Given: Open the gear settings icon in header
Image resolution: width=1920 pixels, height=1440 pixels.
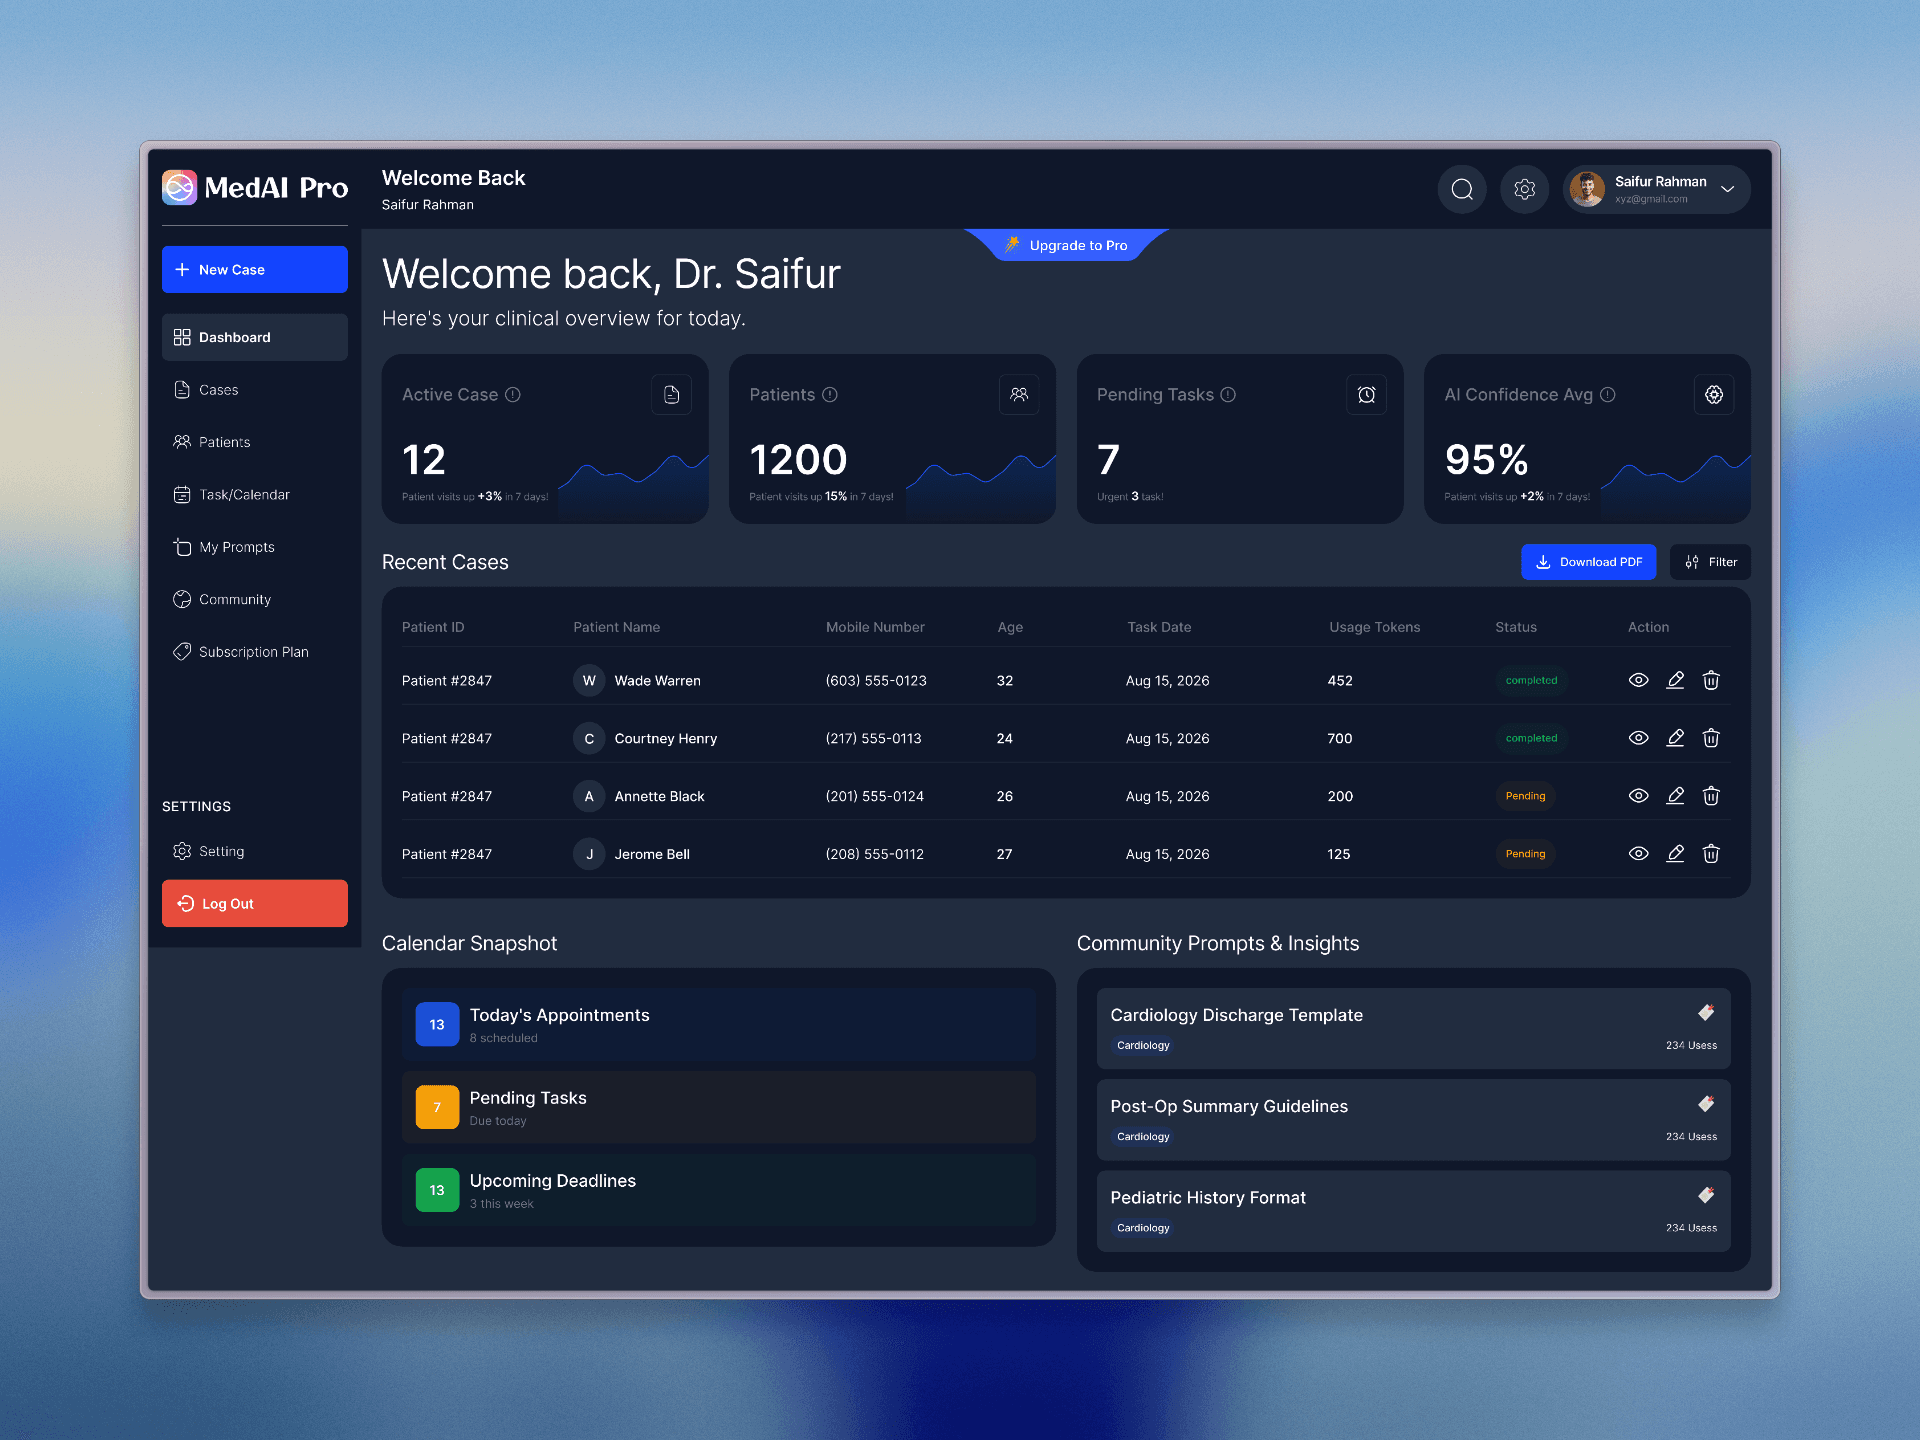Looking at the screenshot, I should point(1524,189).
